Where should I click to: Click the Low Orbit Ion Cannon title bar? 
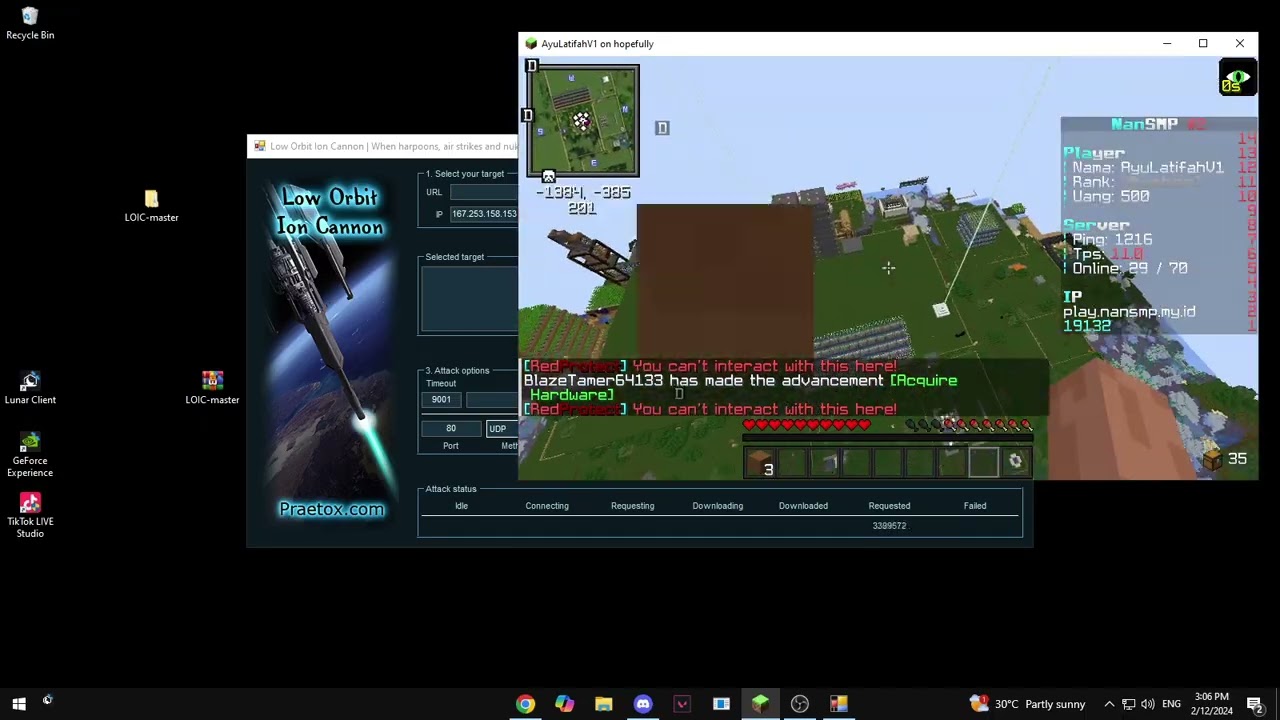(x=383, y=146)
